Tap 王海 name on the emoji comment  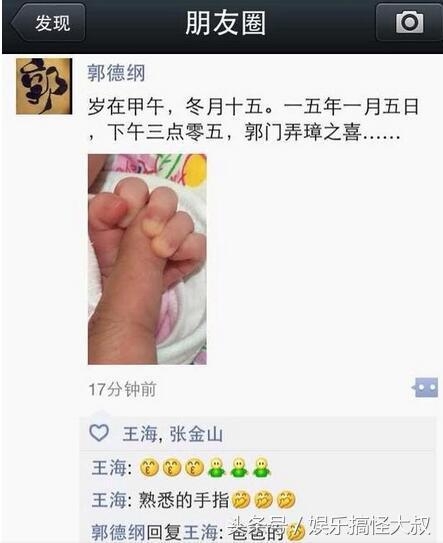(108, 468)
